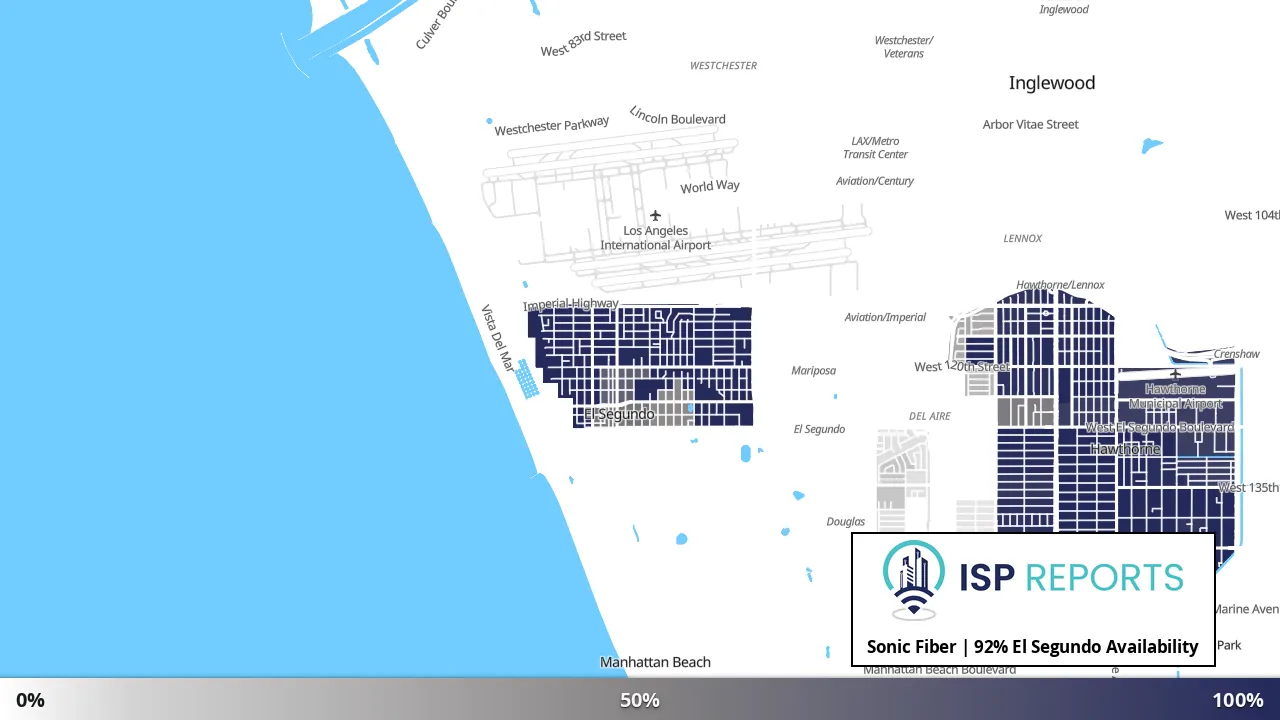Click the LAX/Metro Transit Center label
The image size is (1280, 720).
tap(875, 148)
